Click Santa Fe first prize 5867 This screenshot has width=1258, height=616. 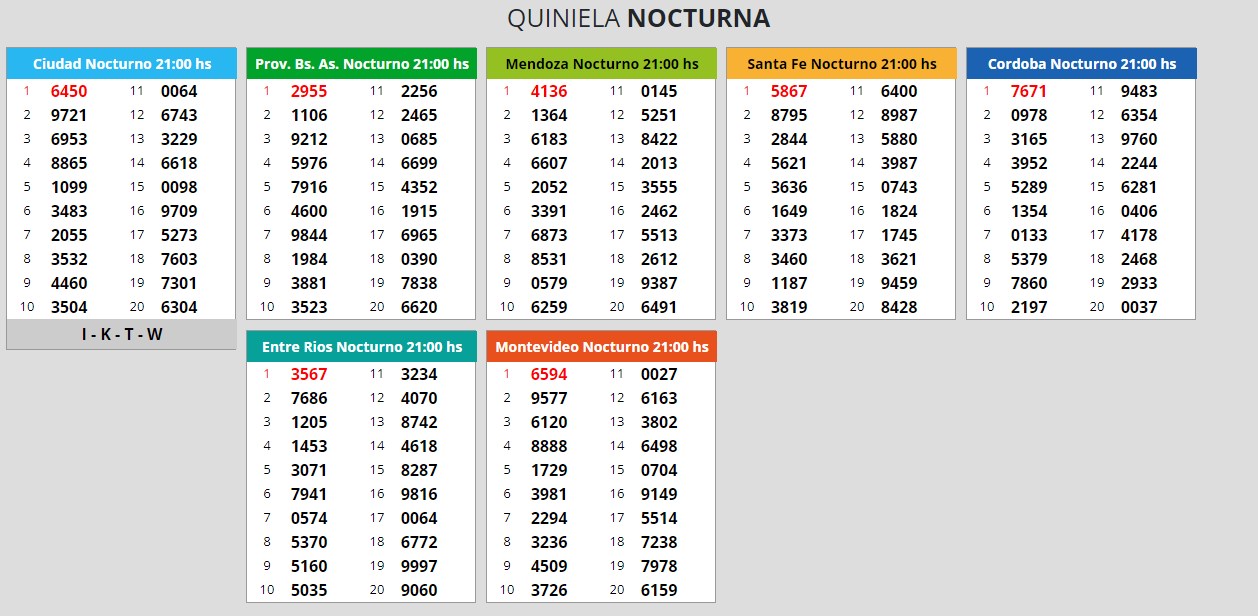click(789, 91)
